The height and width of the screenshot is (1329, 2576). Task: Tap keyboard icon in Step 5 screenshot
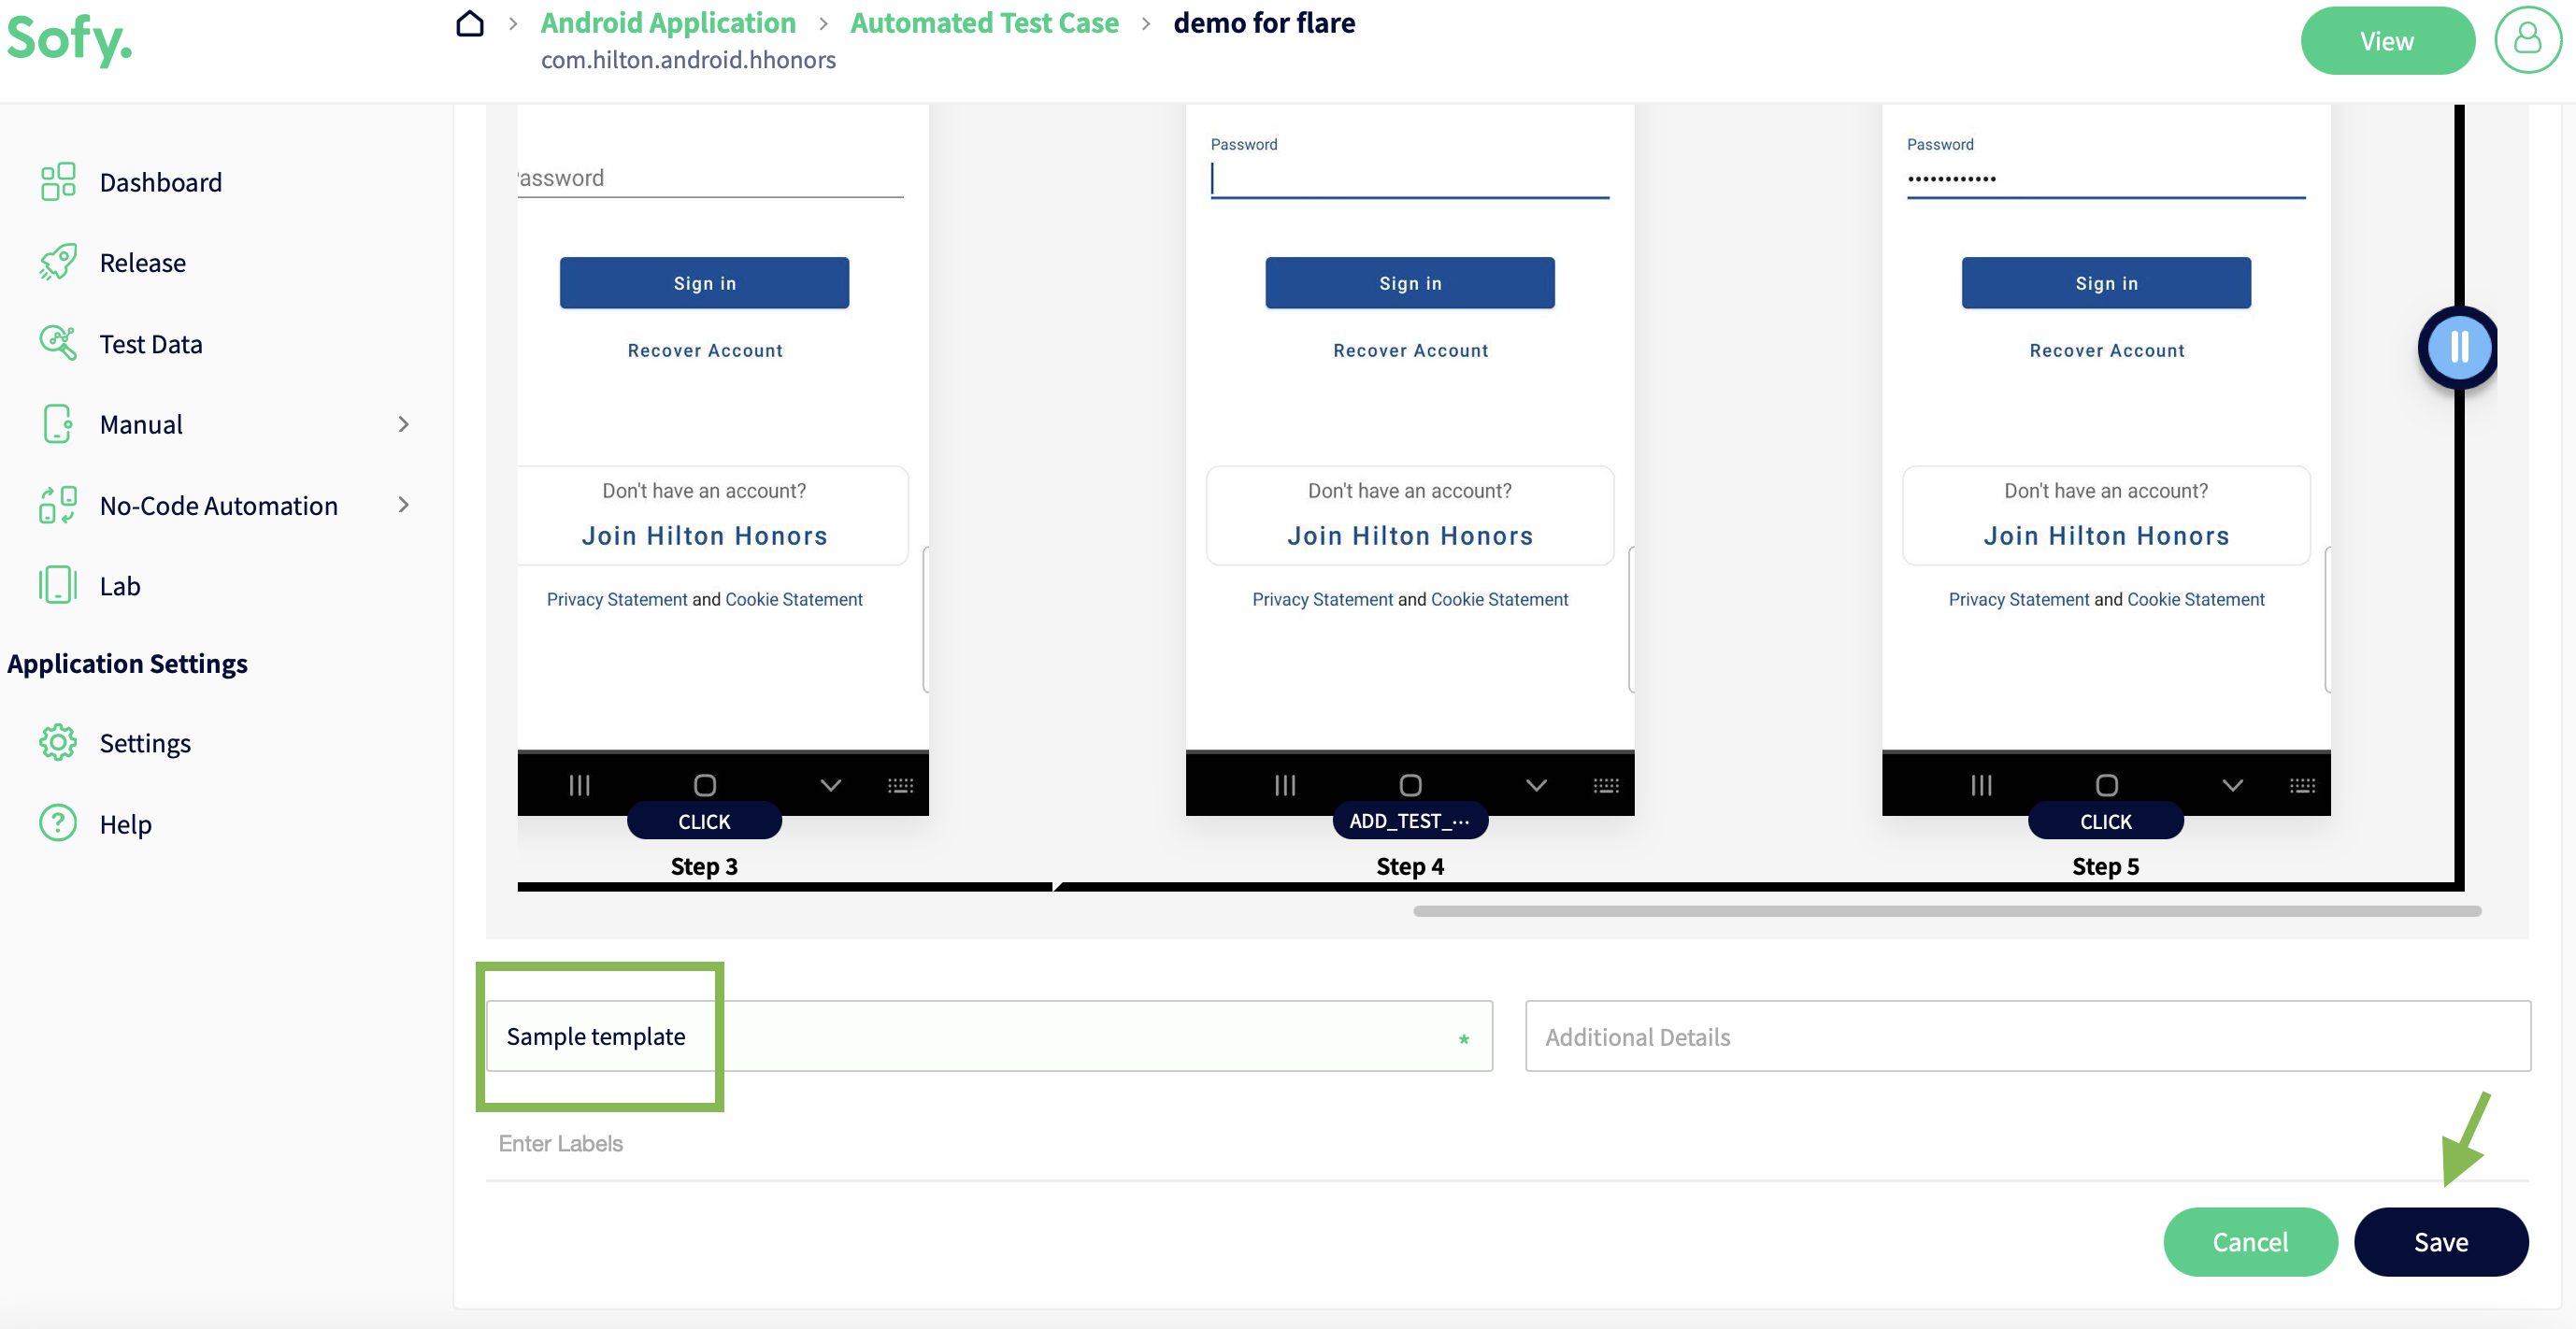(x=2302, y=786)
